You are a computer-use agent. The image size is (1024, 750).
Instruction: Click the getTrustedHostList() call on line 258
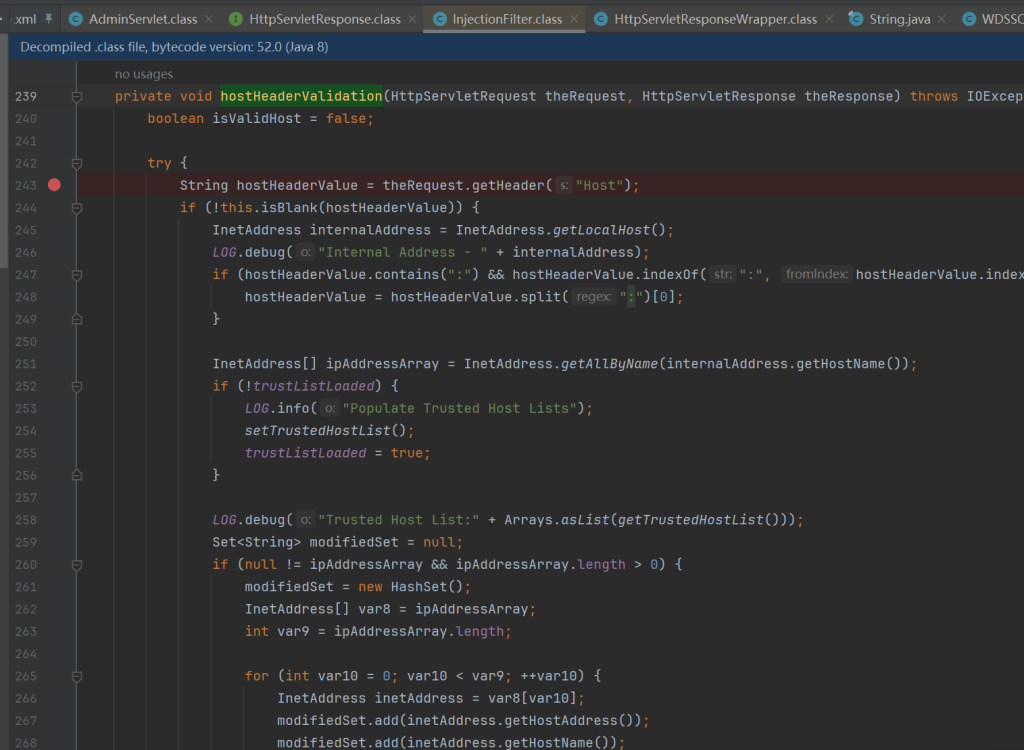698,520
